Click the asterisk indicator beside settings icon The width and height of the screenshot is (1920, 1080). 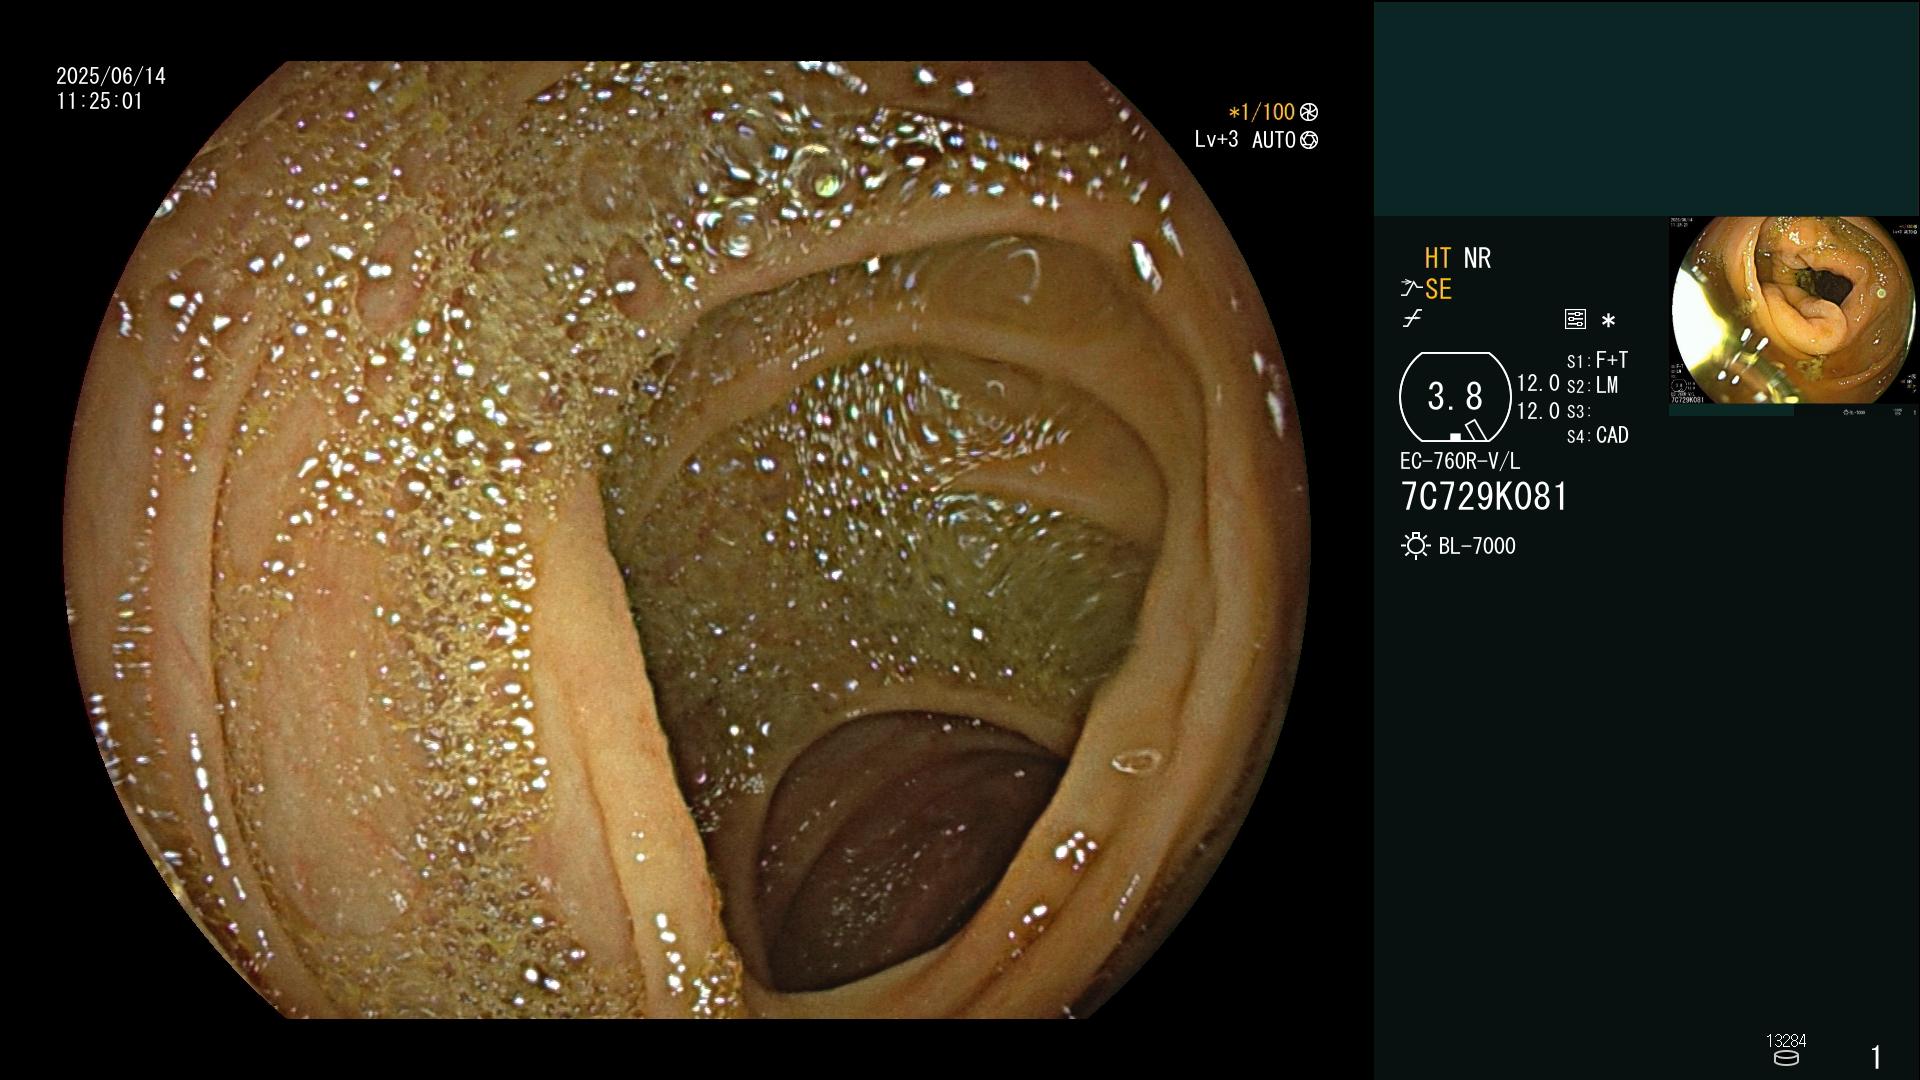point(1608,321)
